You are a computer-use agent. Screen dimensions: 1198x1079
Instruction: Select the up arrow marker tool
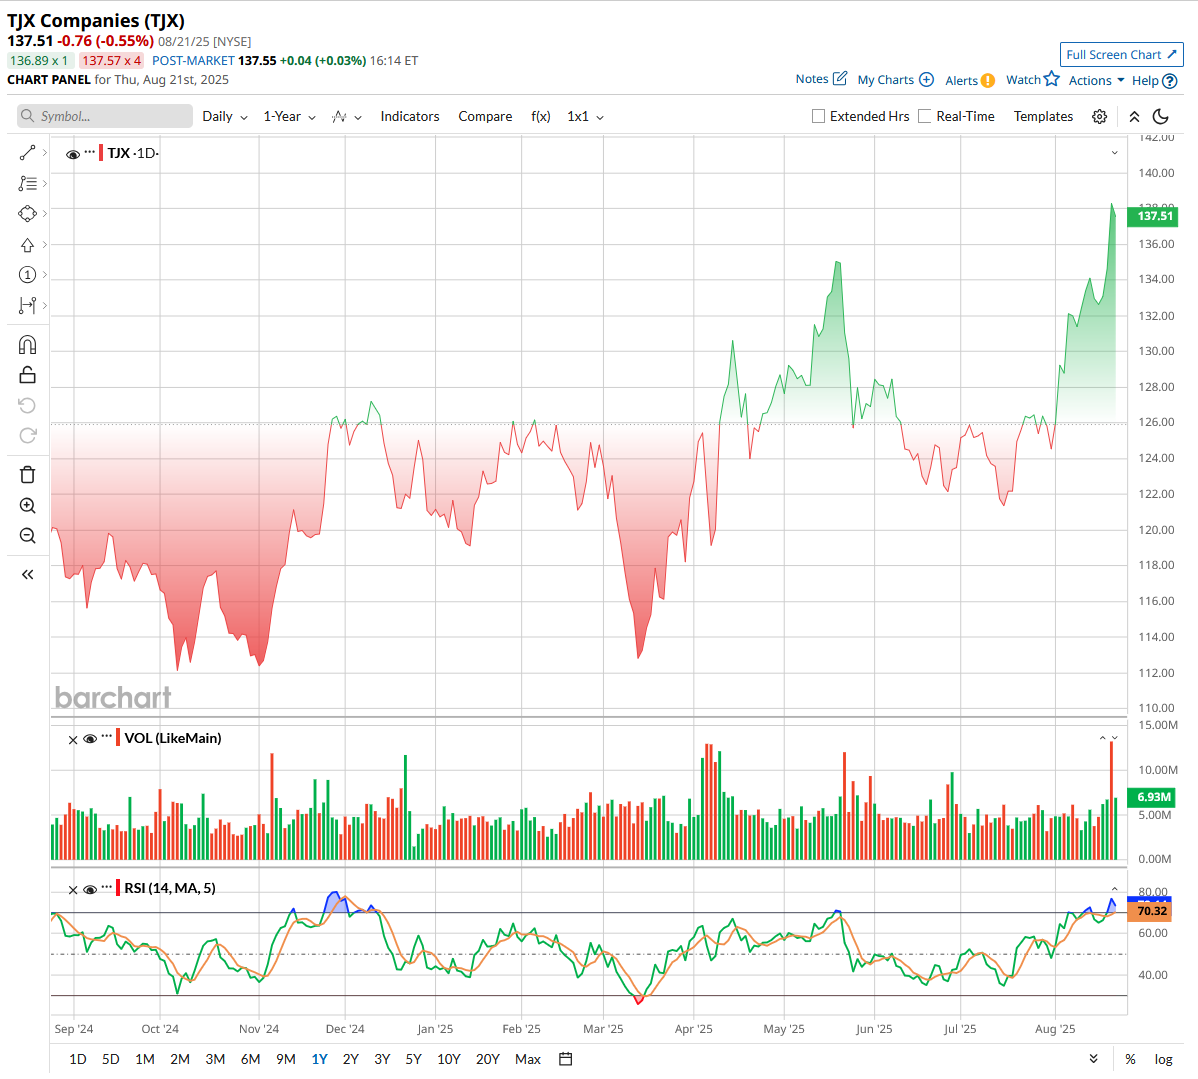(28, 245)
